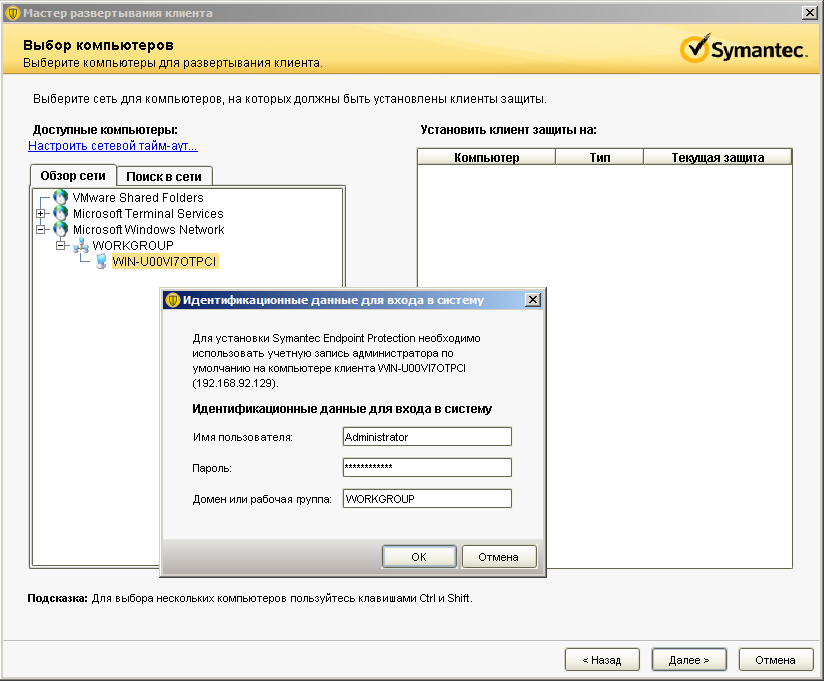Select the WORKGROUP tree item

tap(132, 245)
